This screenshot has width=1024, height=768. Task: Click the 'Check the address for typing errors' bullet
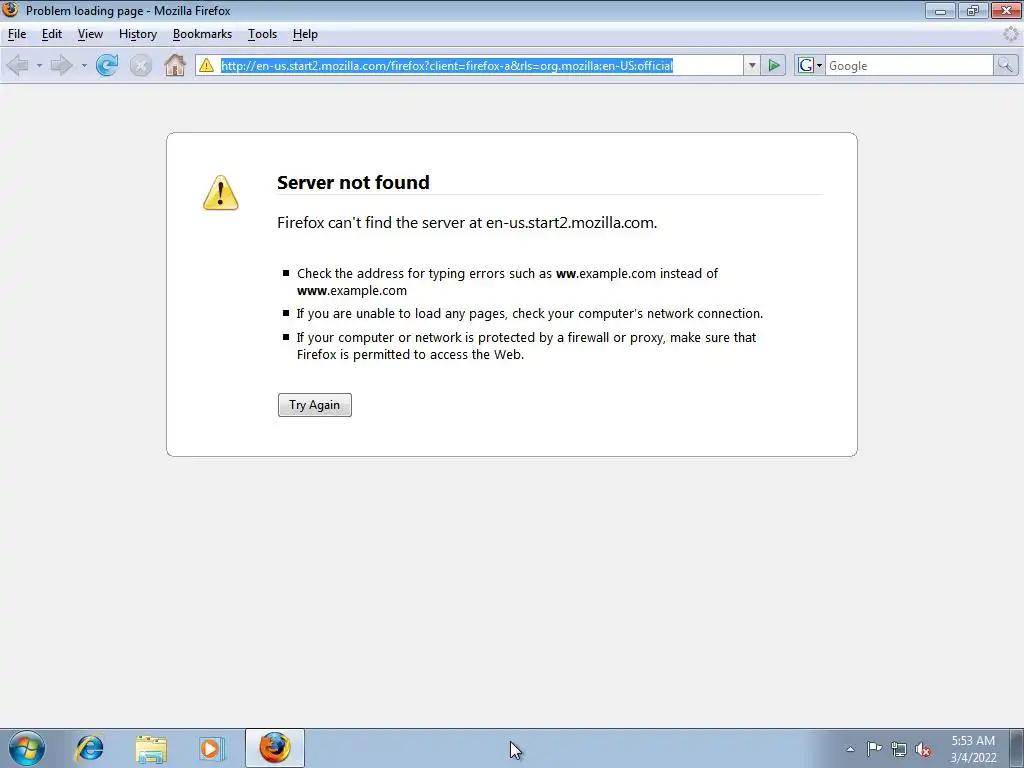(x=507, y=281)
